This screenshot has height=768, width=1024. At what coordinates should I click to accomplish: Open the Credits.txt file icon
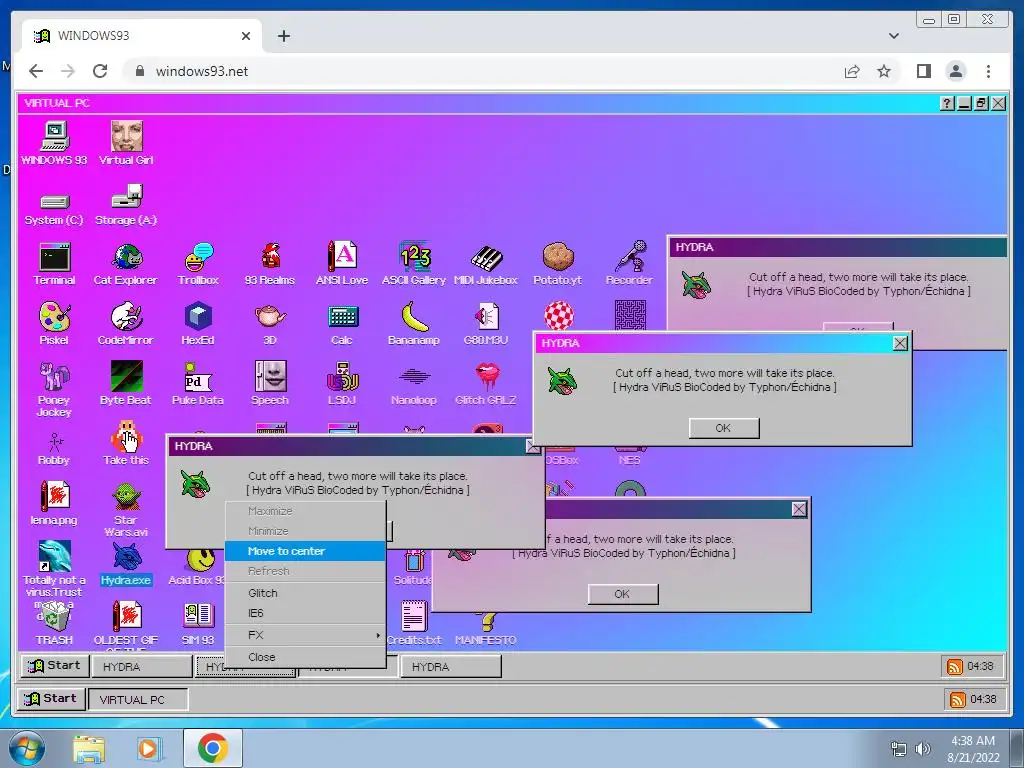tap(413, 624)
